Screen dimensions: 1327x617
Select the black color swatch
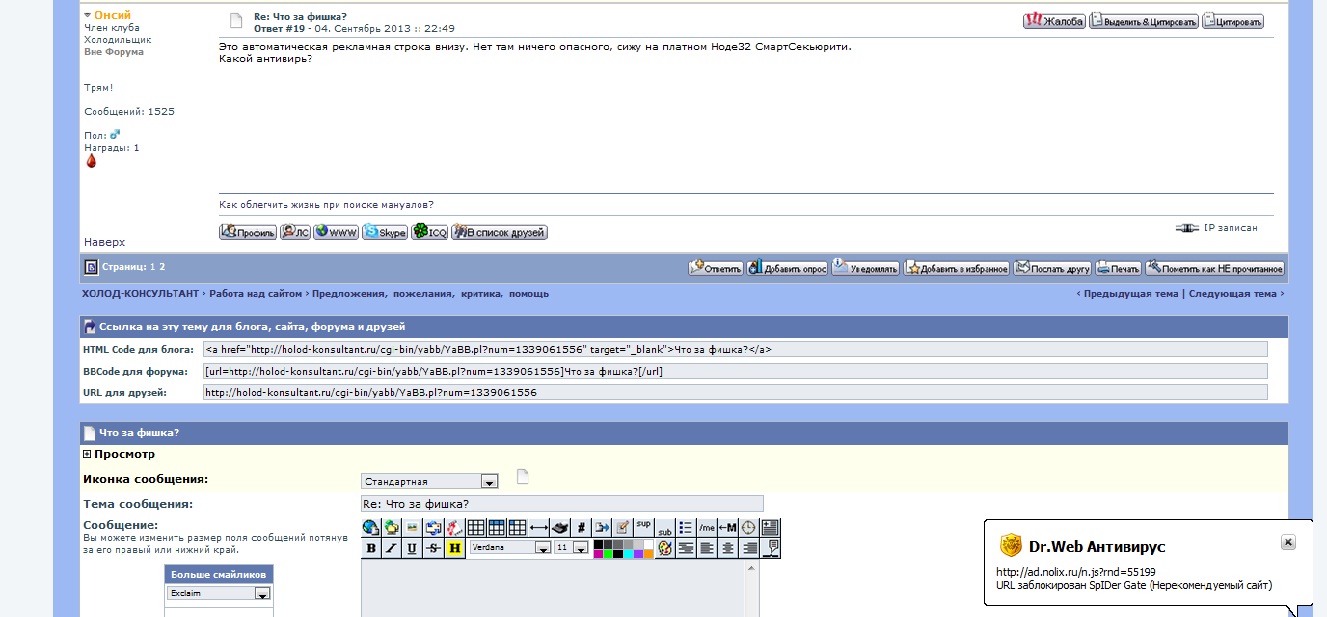[x=598, y=544]
